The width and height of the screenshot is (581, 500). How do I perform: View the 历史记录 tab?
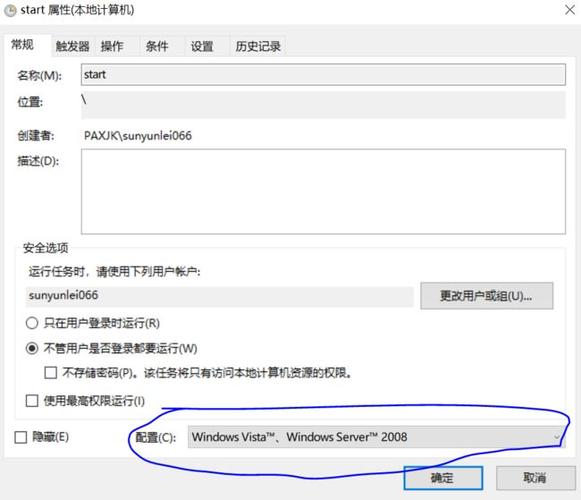tap(258, 46)
